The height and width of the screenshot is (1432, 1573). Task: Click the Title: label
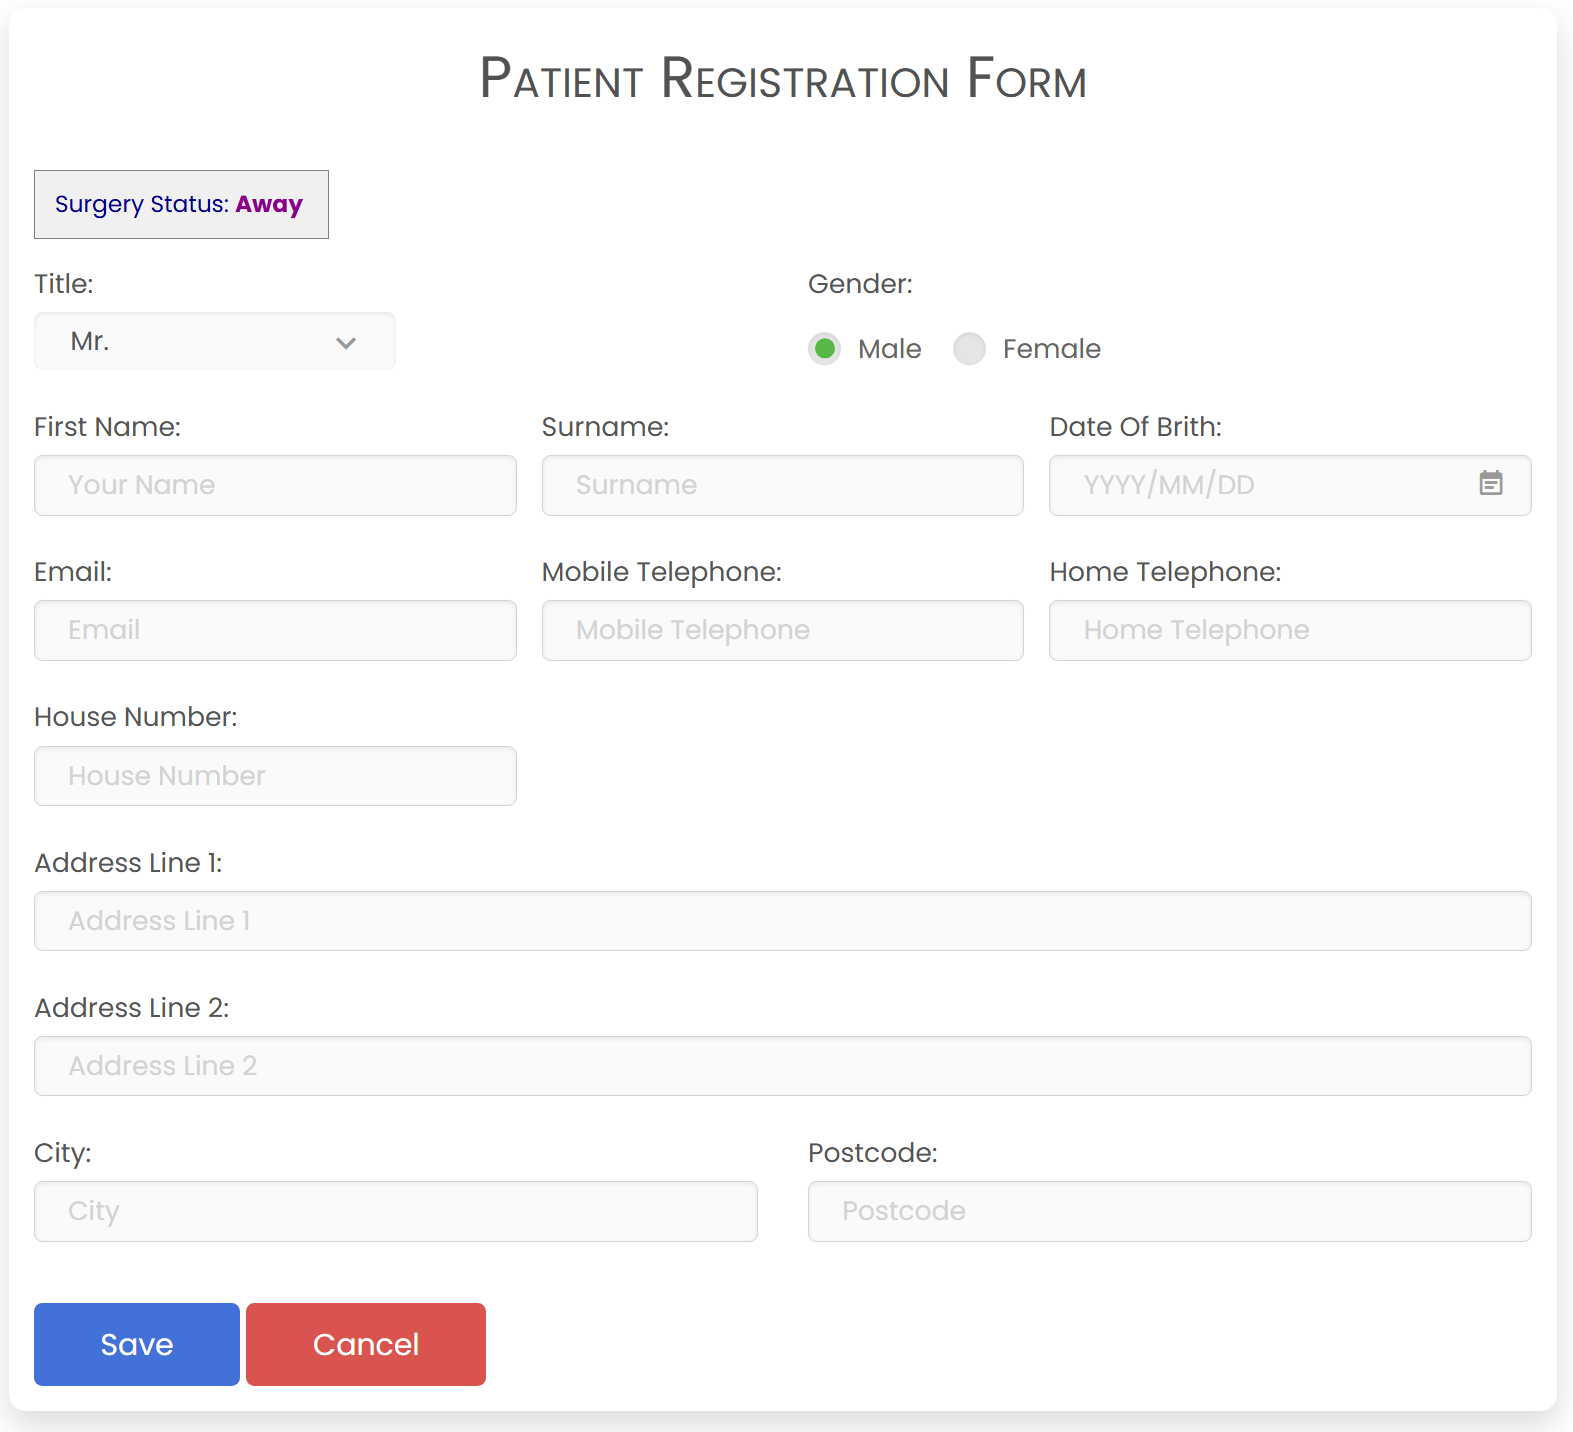pos(64,284)
